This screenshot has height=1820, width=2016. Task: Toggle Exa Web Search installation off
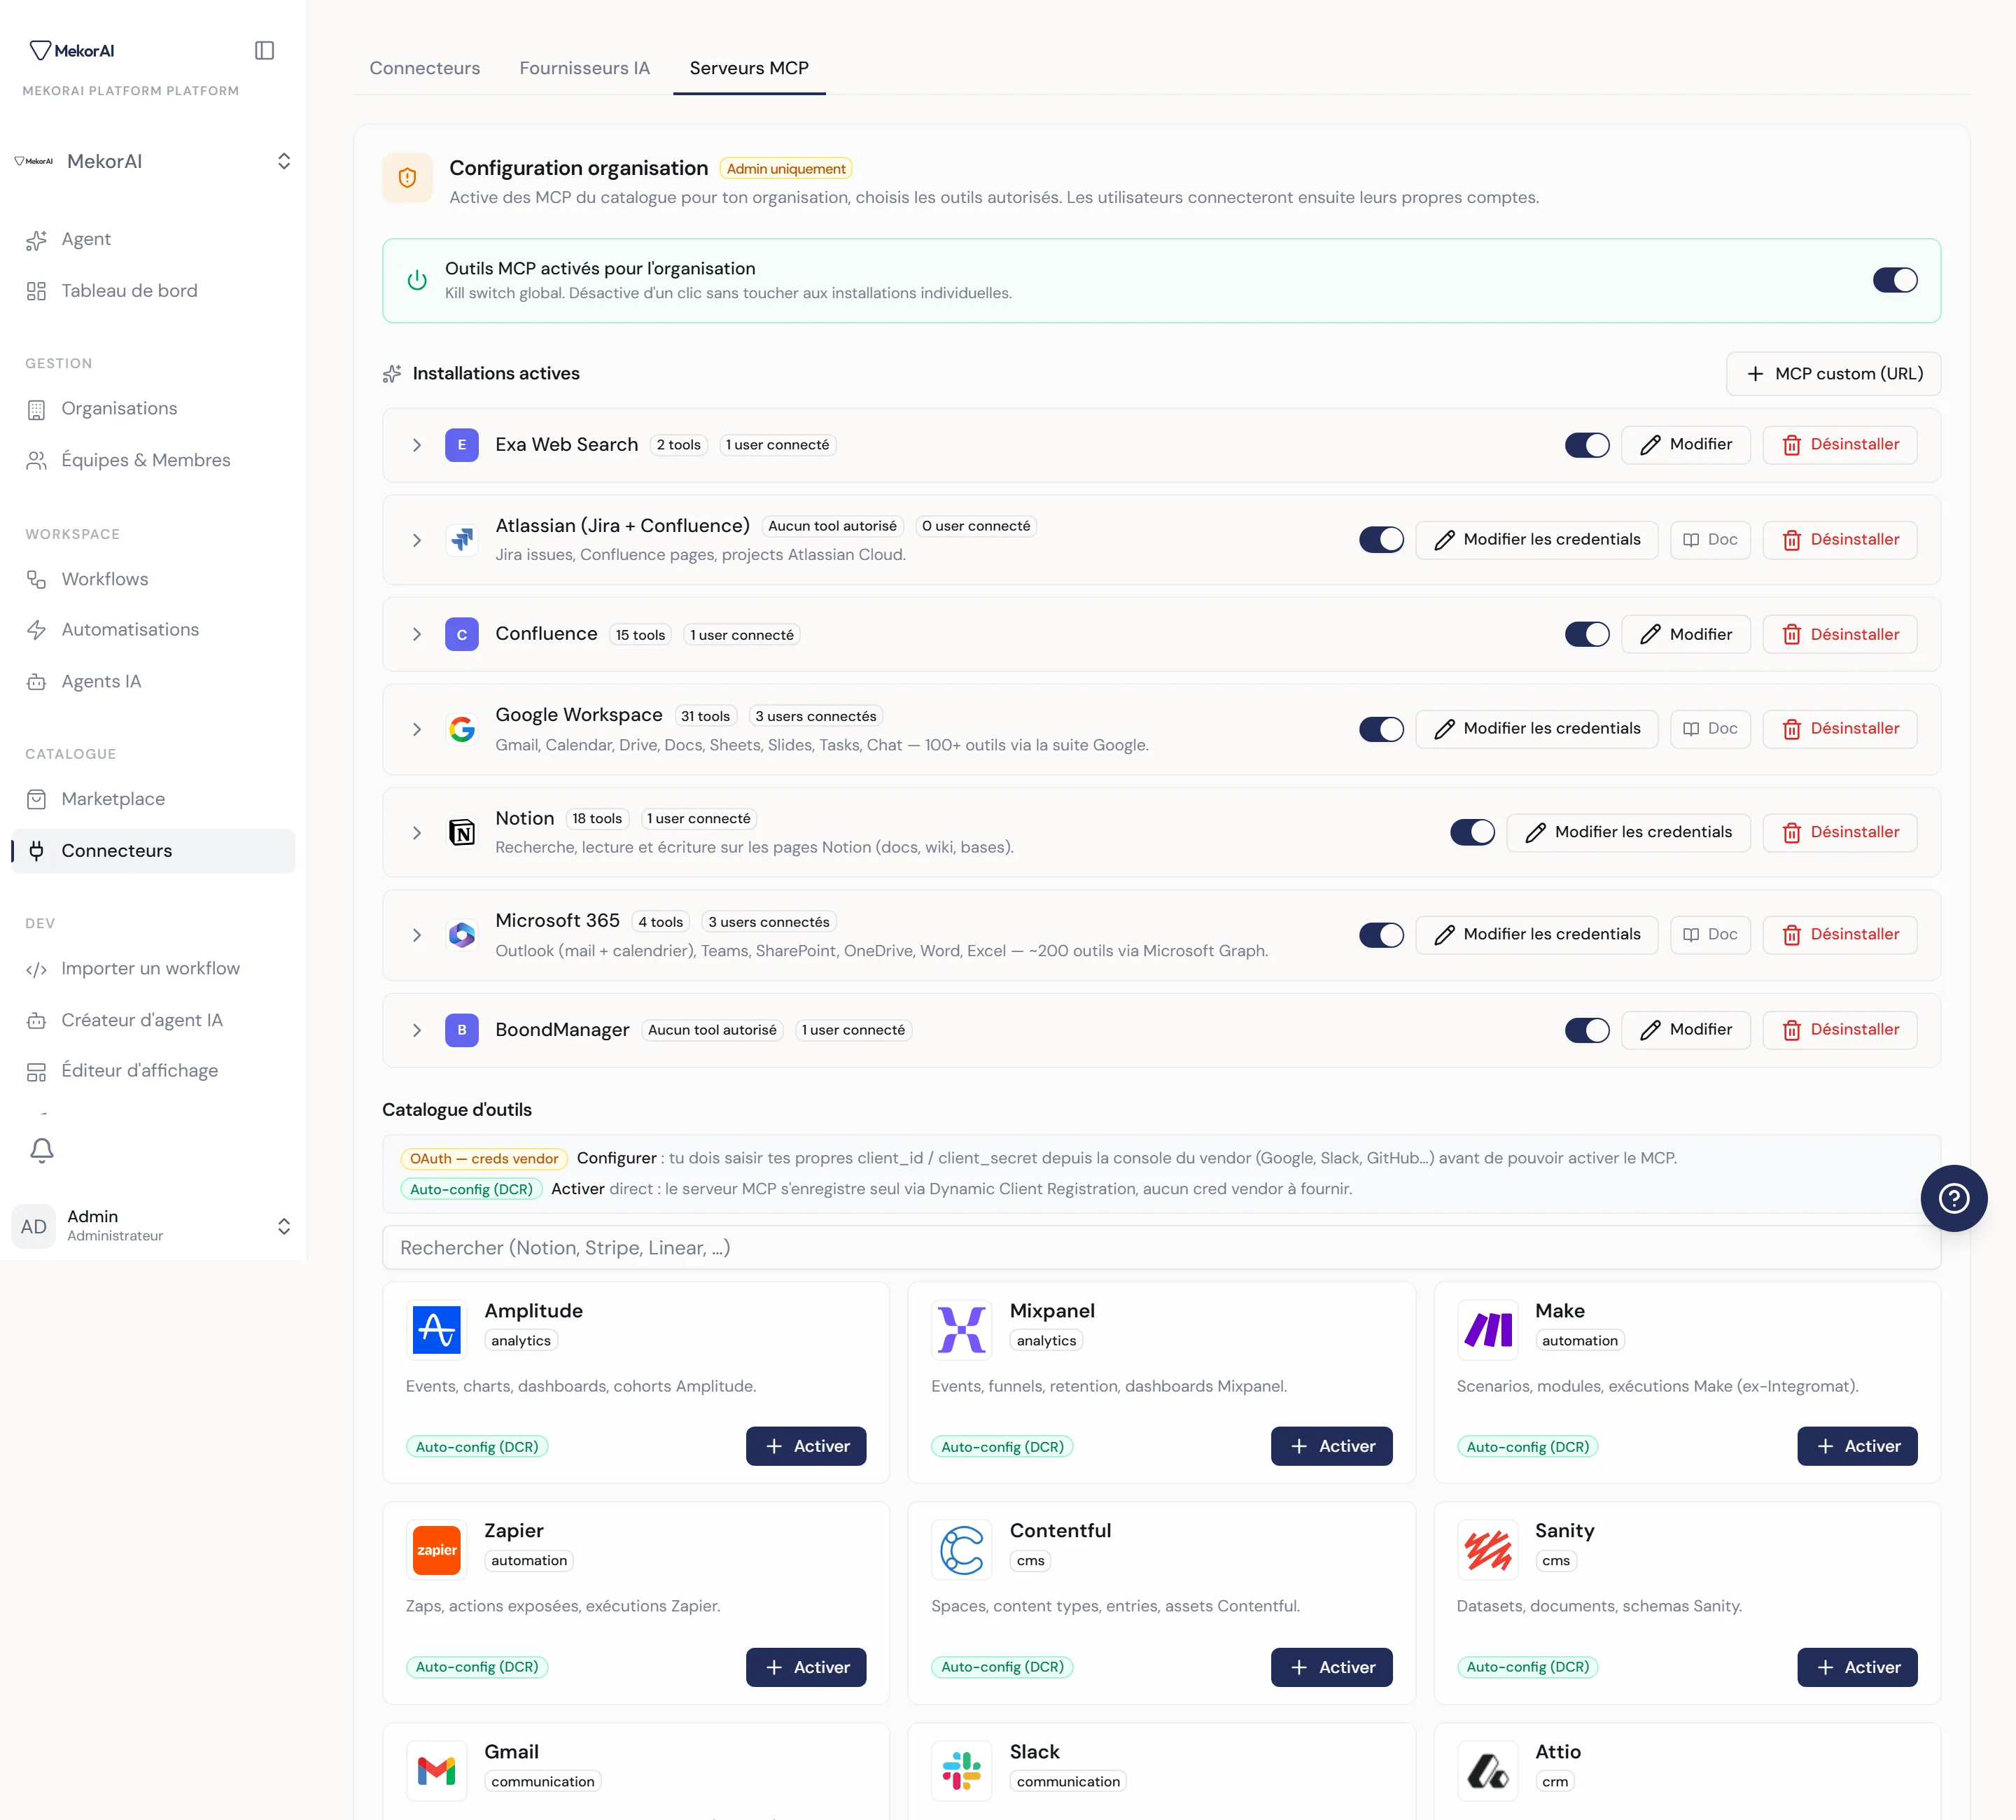coord(1586,445)
